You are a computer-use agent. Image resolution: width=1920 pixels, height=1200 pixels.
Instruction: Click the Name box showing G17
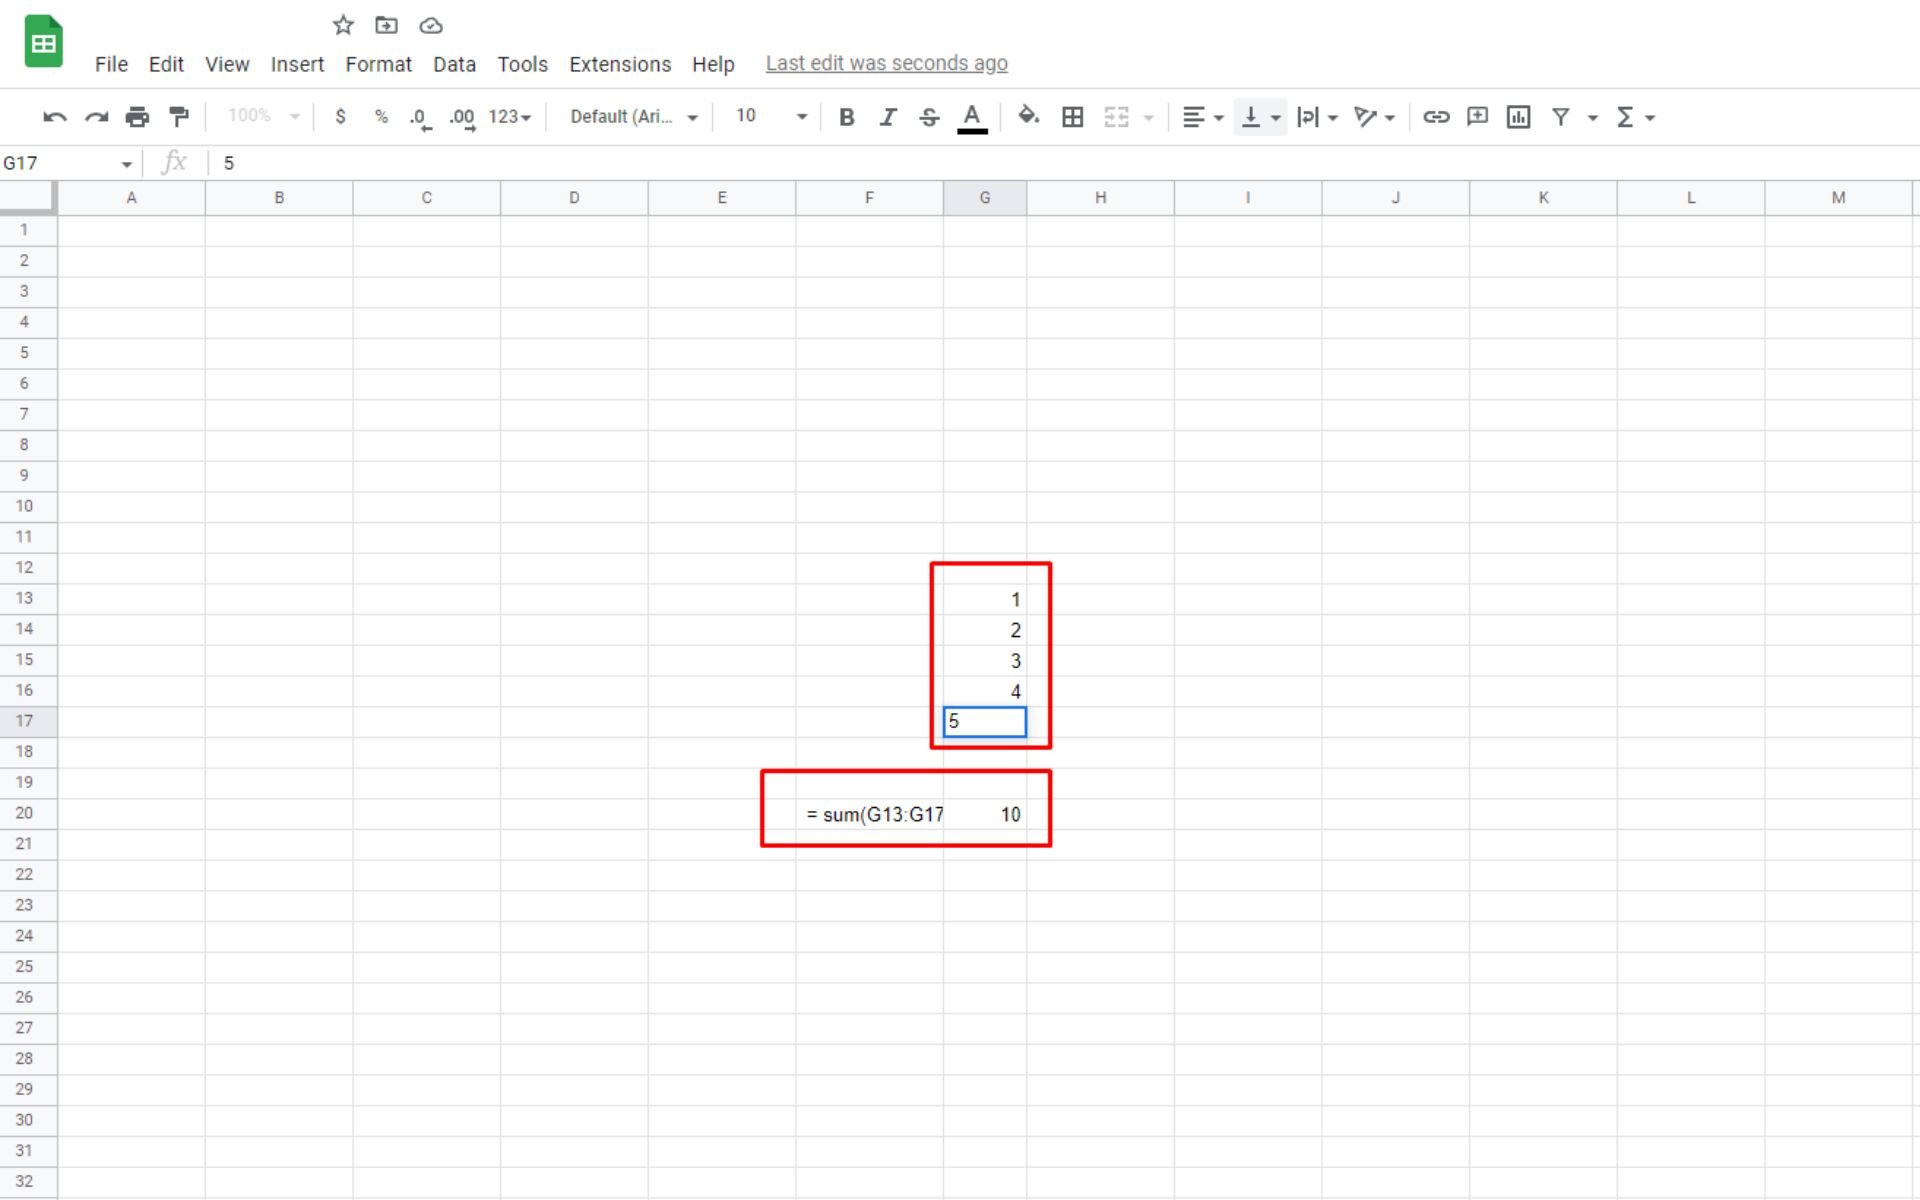(x=68, y=163)
